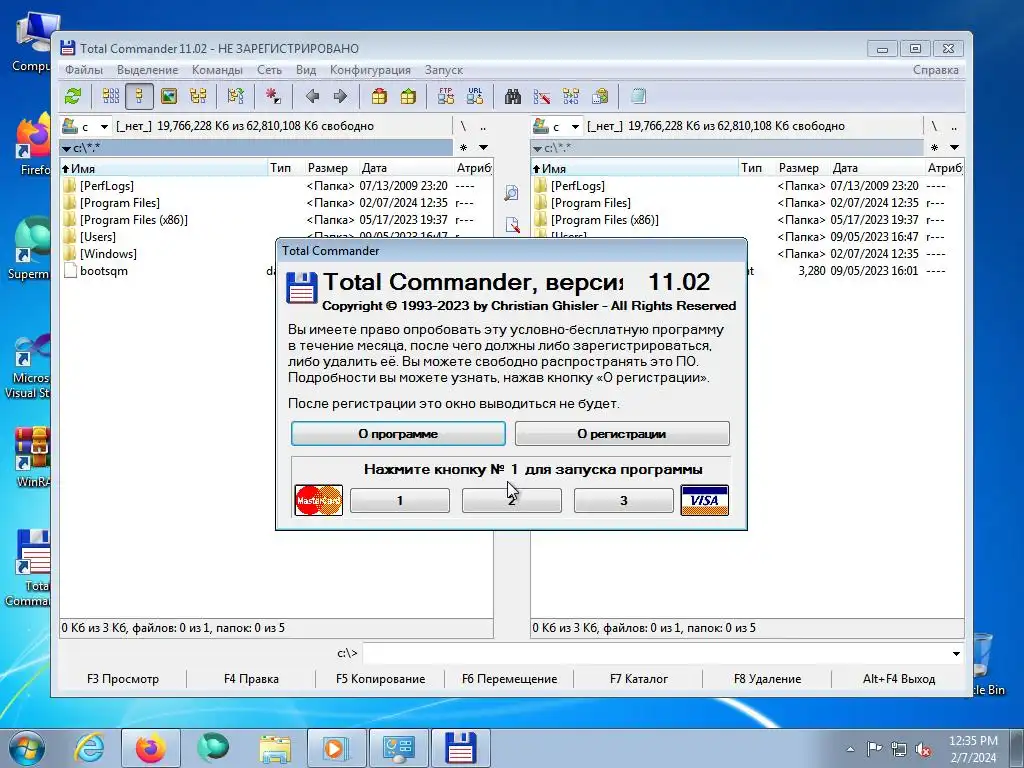1024x768 pixels.
Task: Click F3 Просмотр function button
Action: point(123,679)
